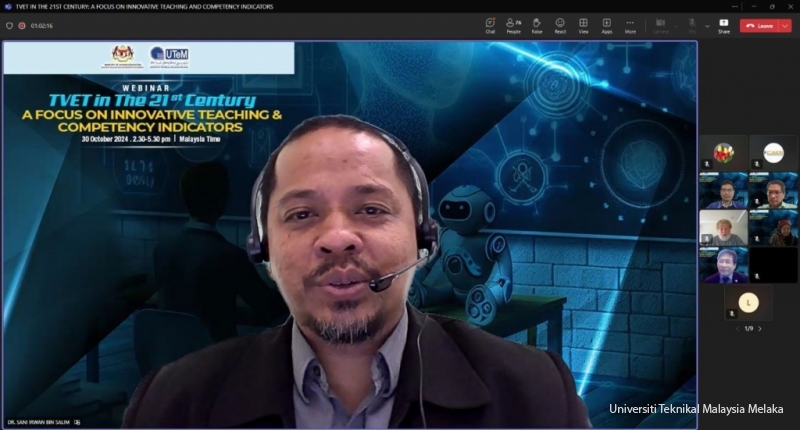Viewport: 800px width, 430px height.
Task: Open the View layout options
Action: 583,25
